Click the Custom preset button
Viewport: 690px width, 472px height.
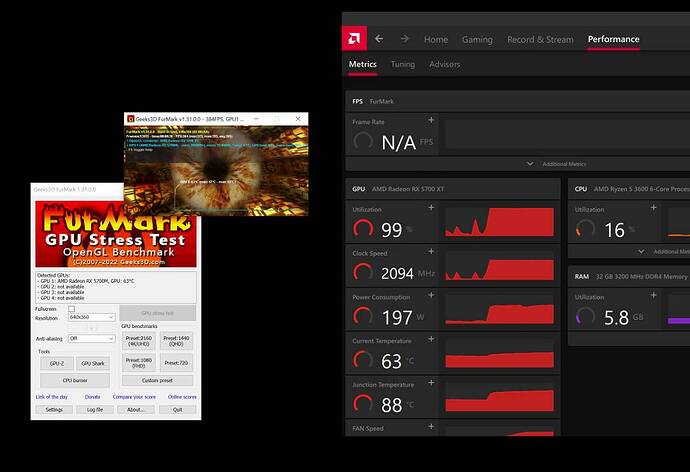click(158, 380)
